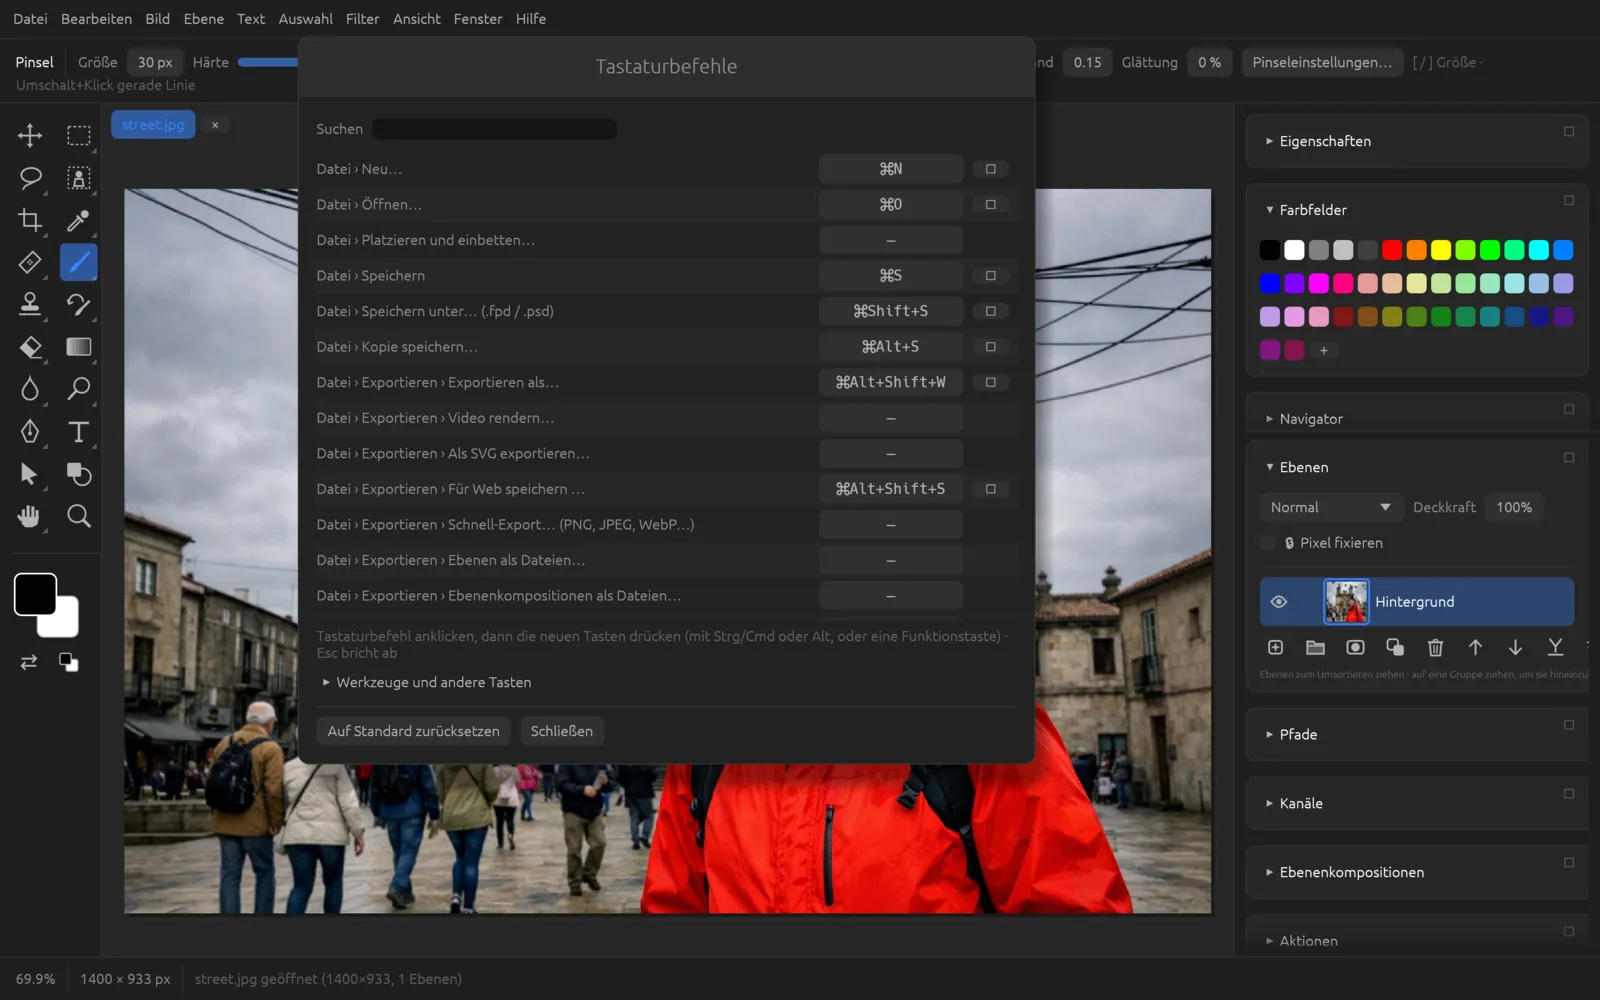Expand the Pfade panel

[1291, 734]
